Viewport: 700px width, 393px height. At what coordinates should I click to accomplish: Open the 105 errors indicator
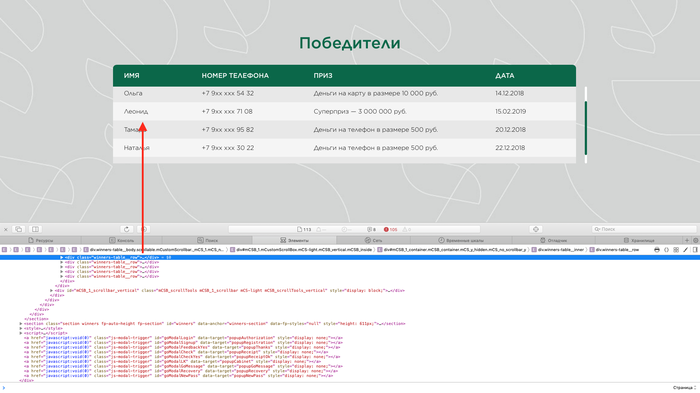pos(391,230)
